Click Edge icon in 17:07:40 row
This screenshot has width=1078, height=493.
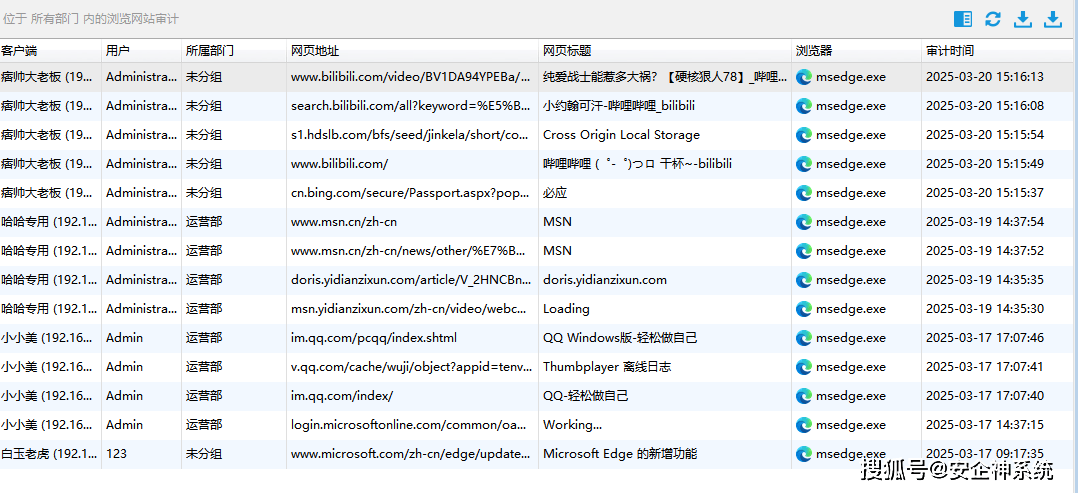pyautogui.click(x=804, y=396)
